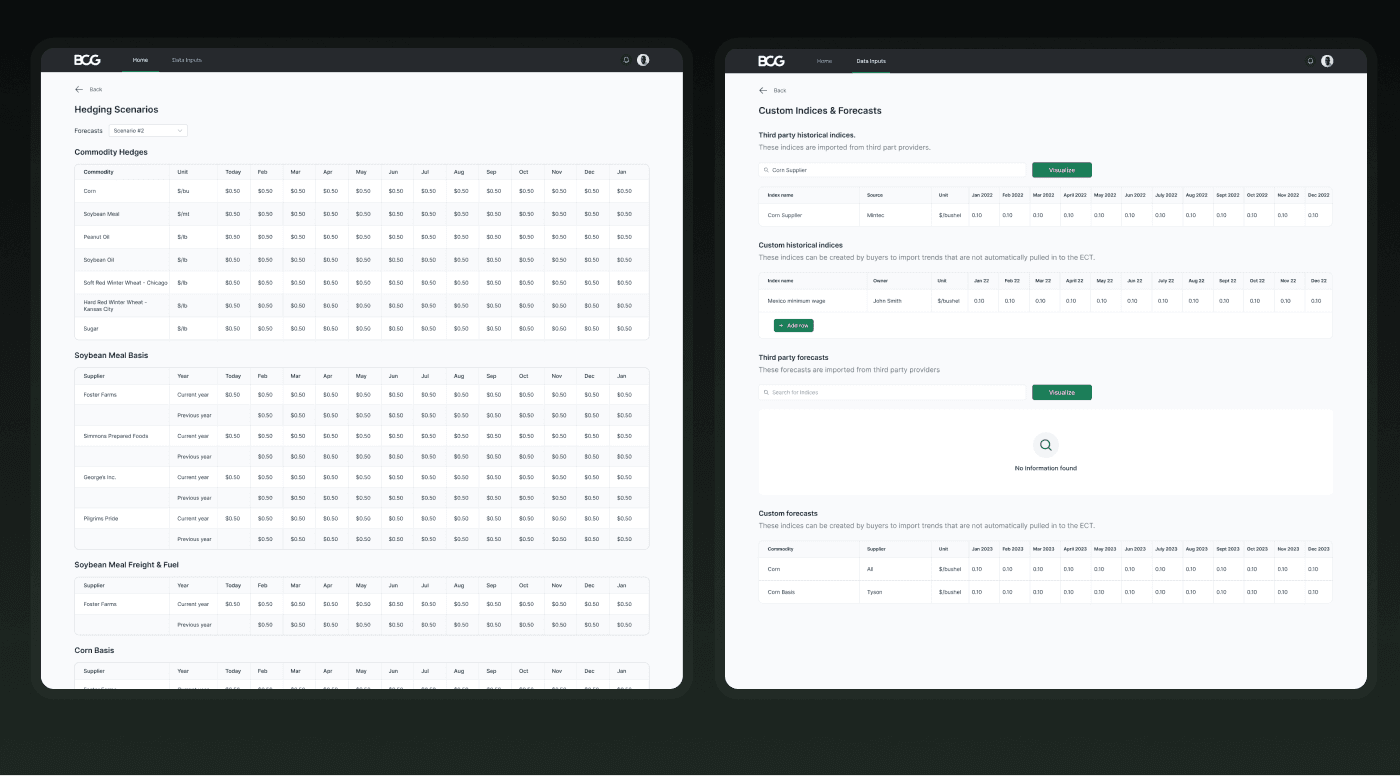
Task: Click Visualize under Third party forecasts
Action: 1062,392
